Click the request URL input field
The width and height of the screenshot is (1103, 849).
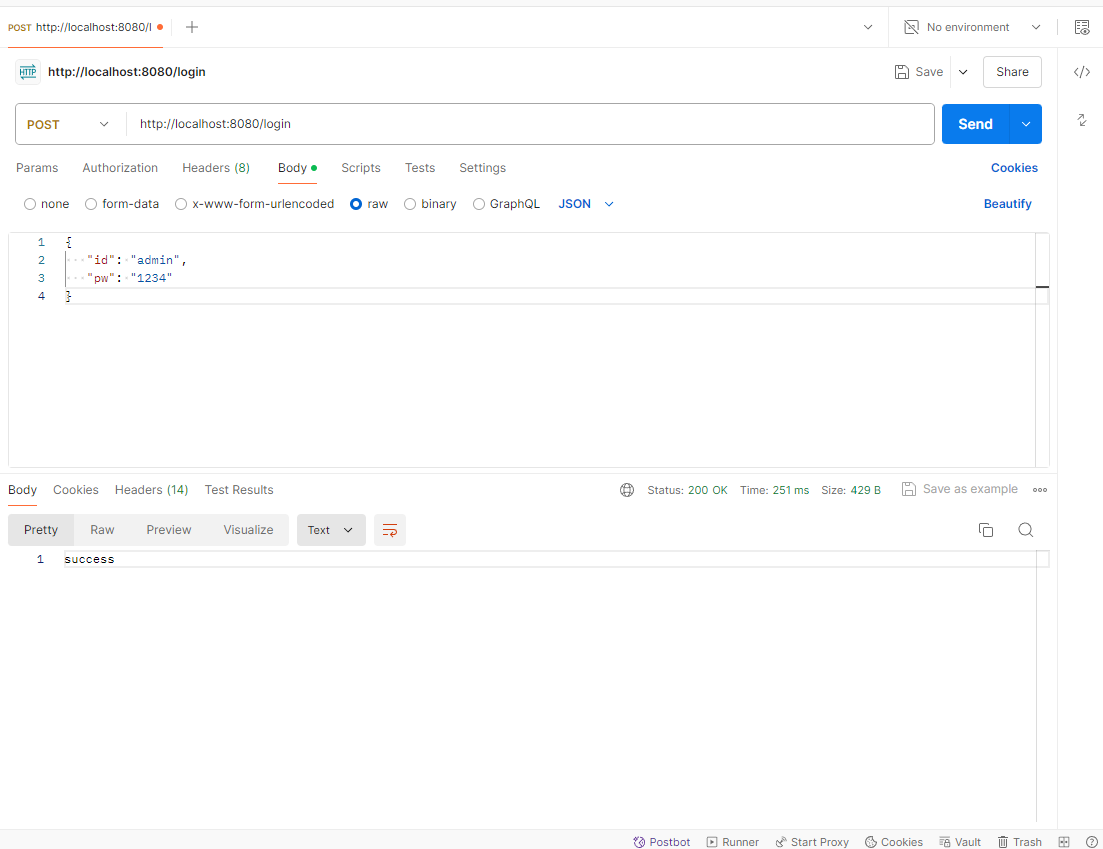pos(530,125)
